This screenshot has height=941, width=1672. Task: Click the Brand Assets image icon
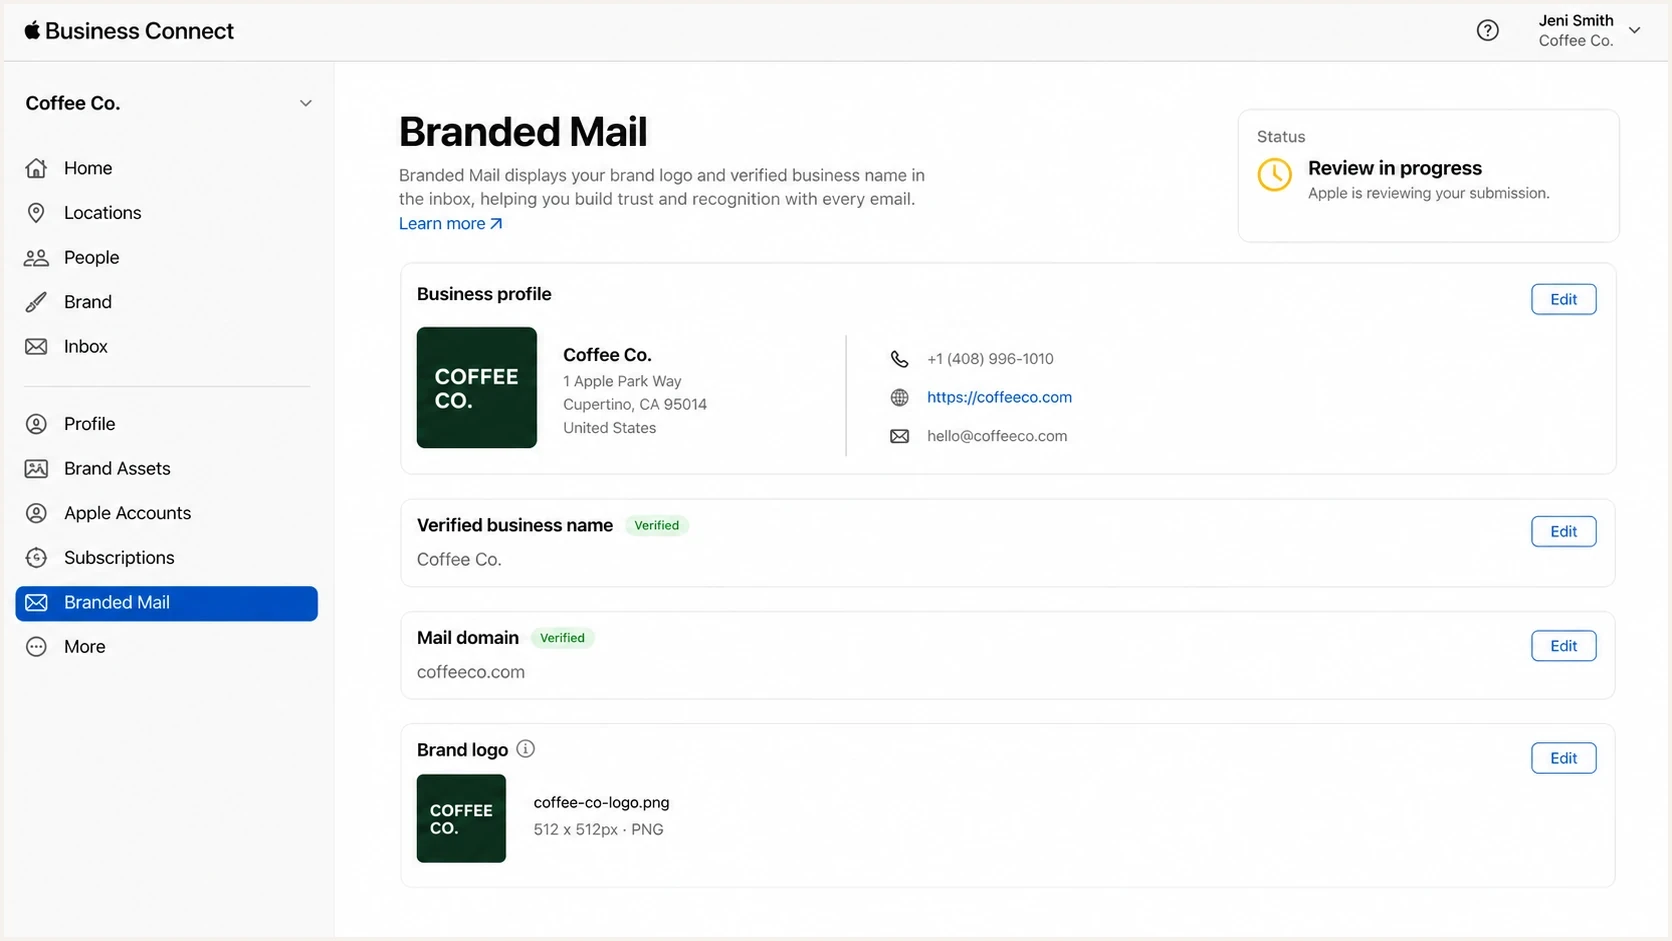point(36,469)
